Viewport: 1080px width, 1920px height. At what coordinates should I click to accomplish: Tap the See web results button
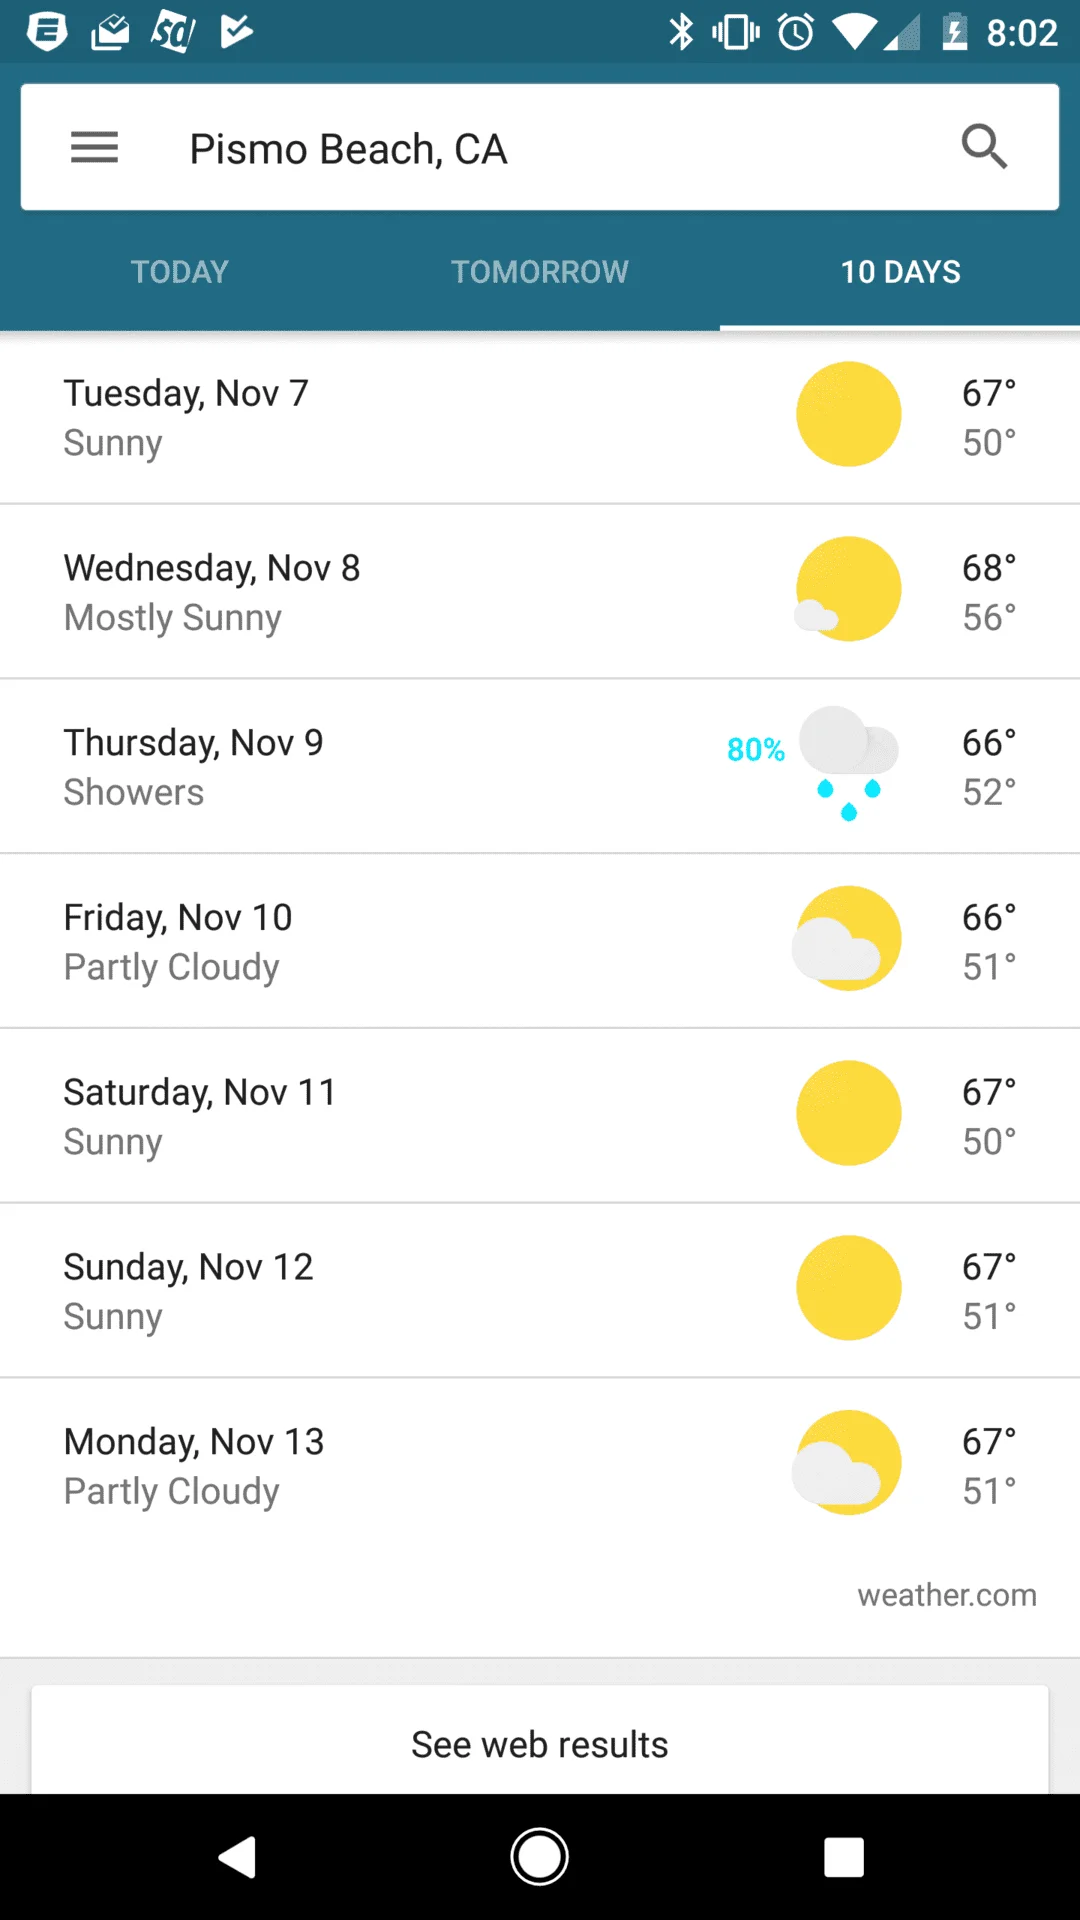click(540, 1744)
